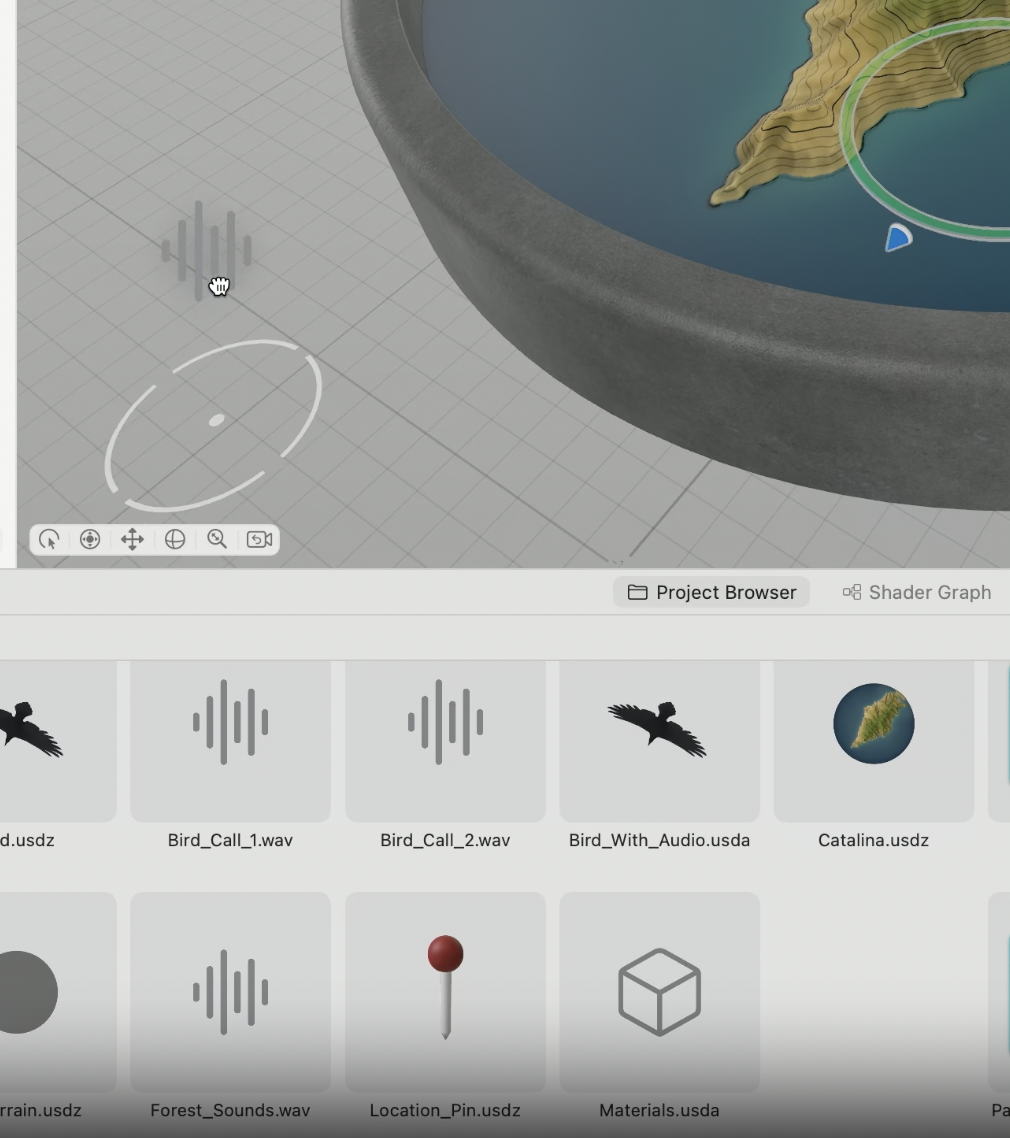
Task: Click the Materials.usda file name
Action: click(660, 1110)
